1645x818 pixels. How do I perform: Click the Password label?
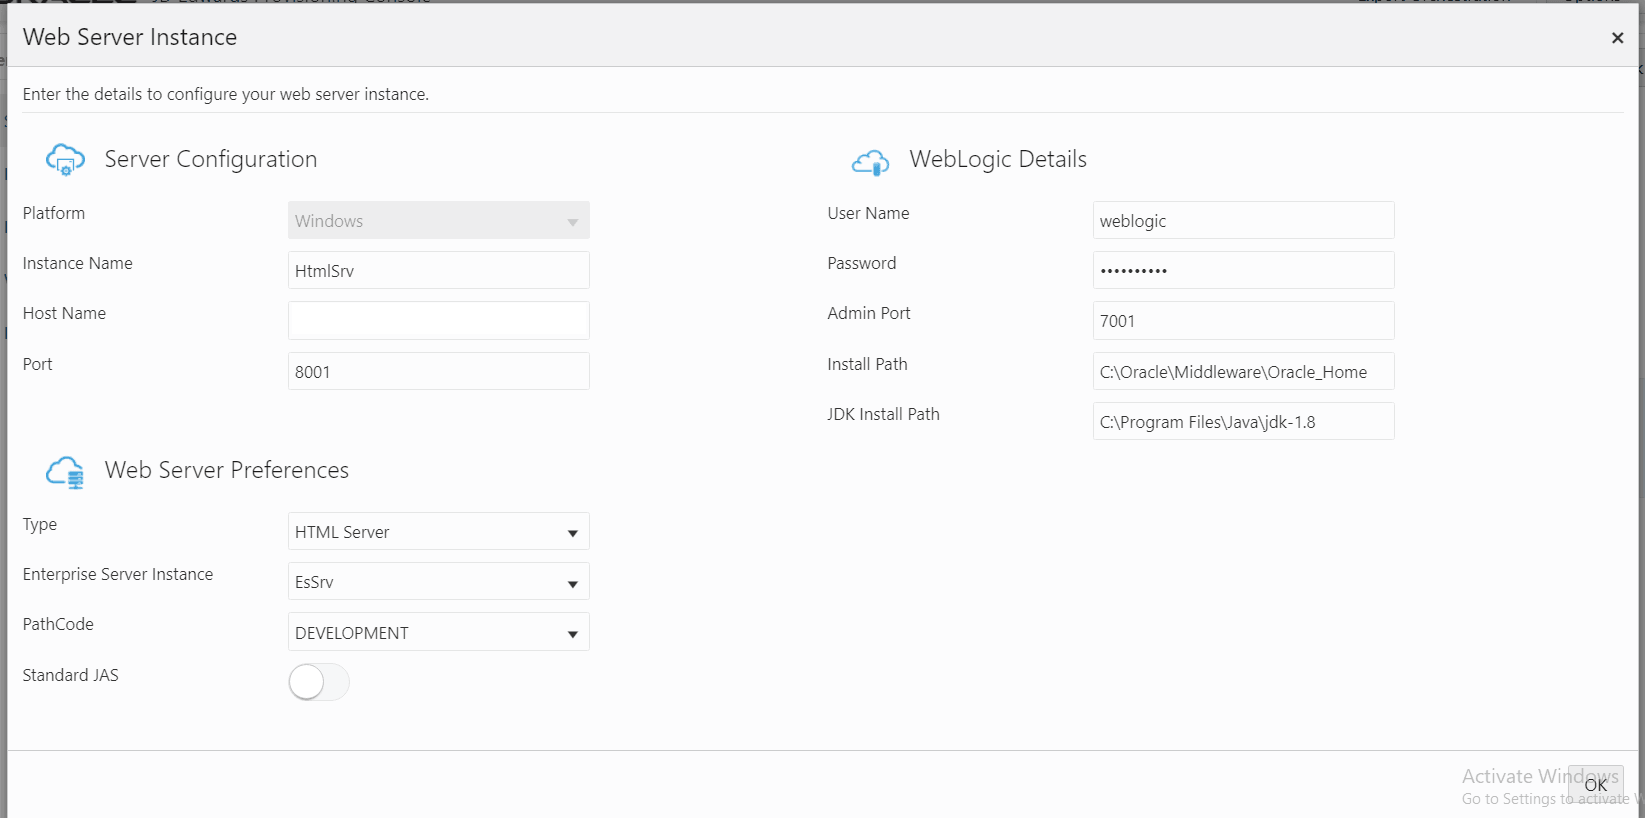click(862, 263)
